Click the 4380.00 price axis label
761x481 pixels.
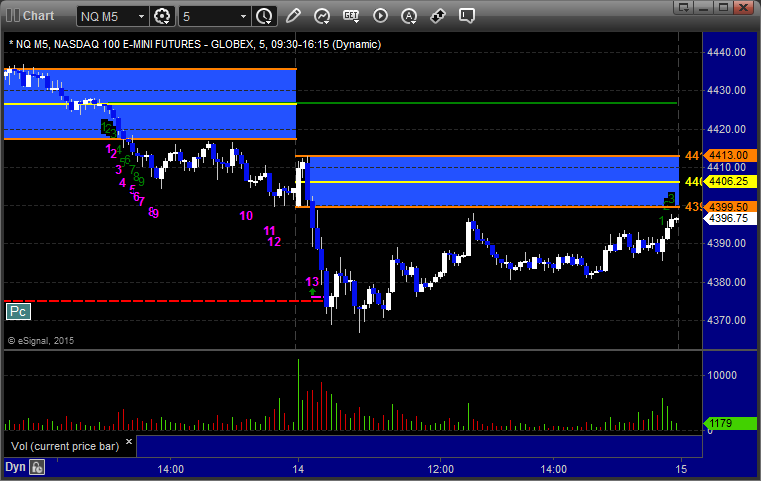click(727, 282)
